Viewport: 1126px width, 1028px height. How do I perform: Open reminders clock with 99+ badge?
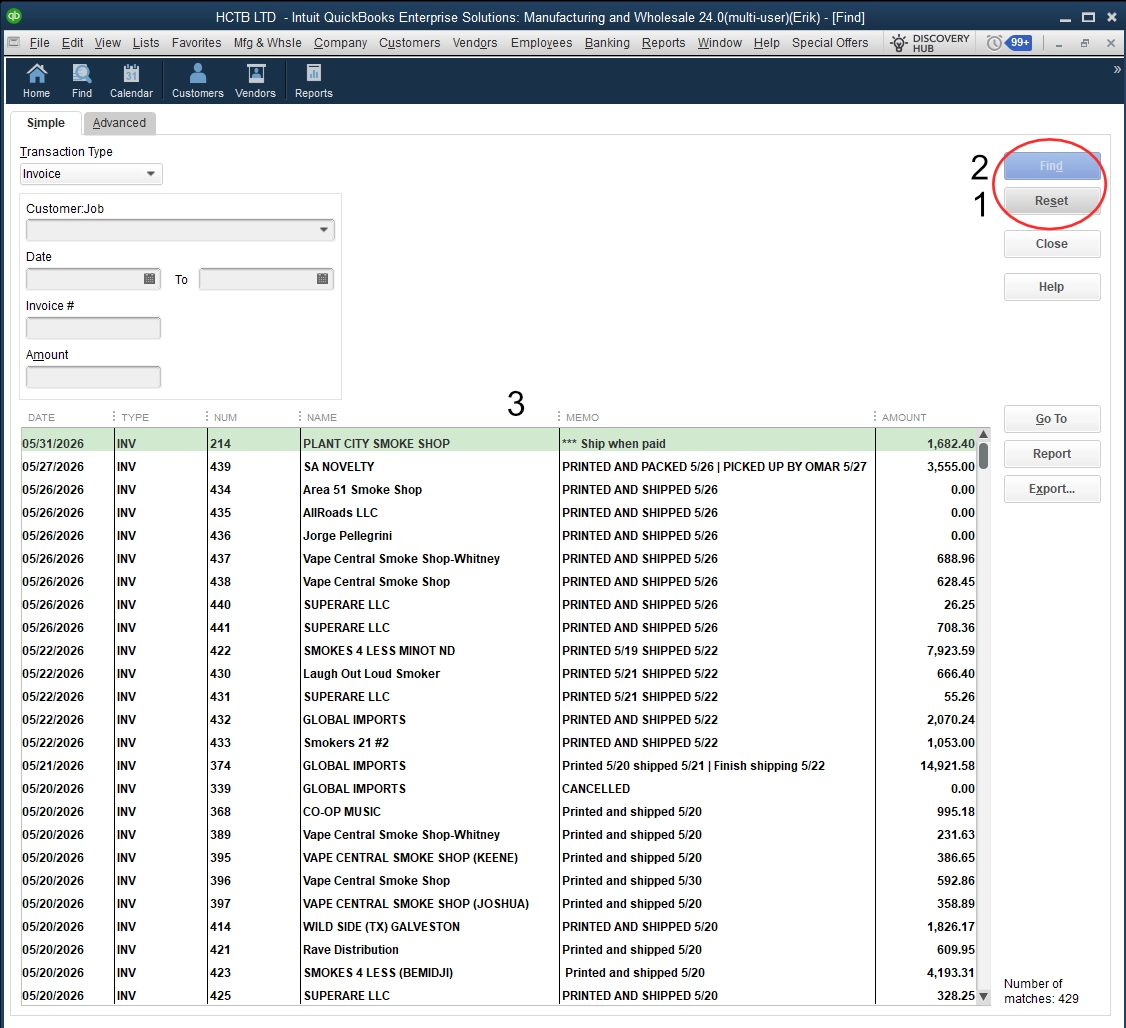click(1008, 43)
